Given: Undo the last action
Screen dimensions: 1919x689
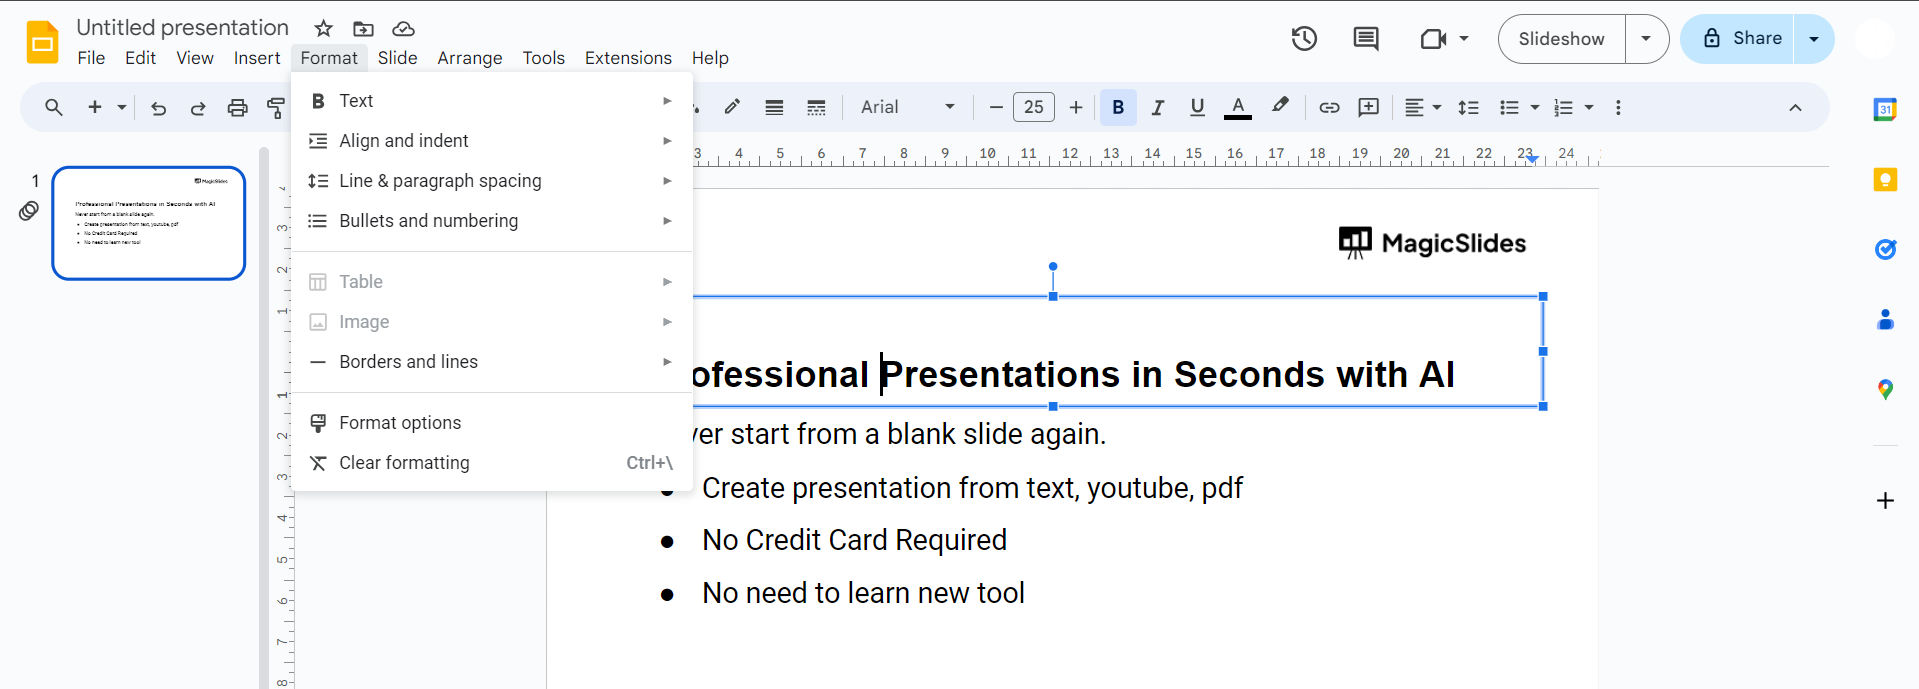Looking at the screenshot, I should (158, 107).
